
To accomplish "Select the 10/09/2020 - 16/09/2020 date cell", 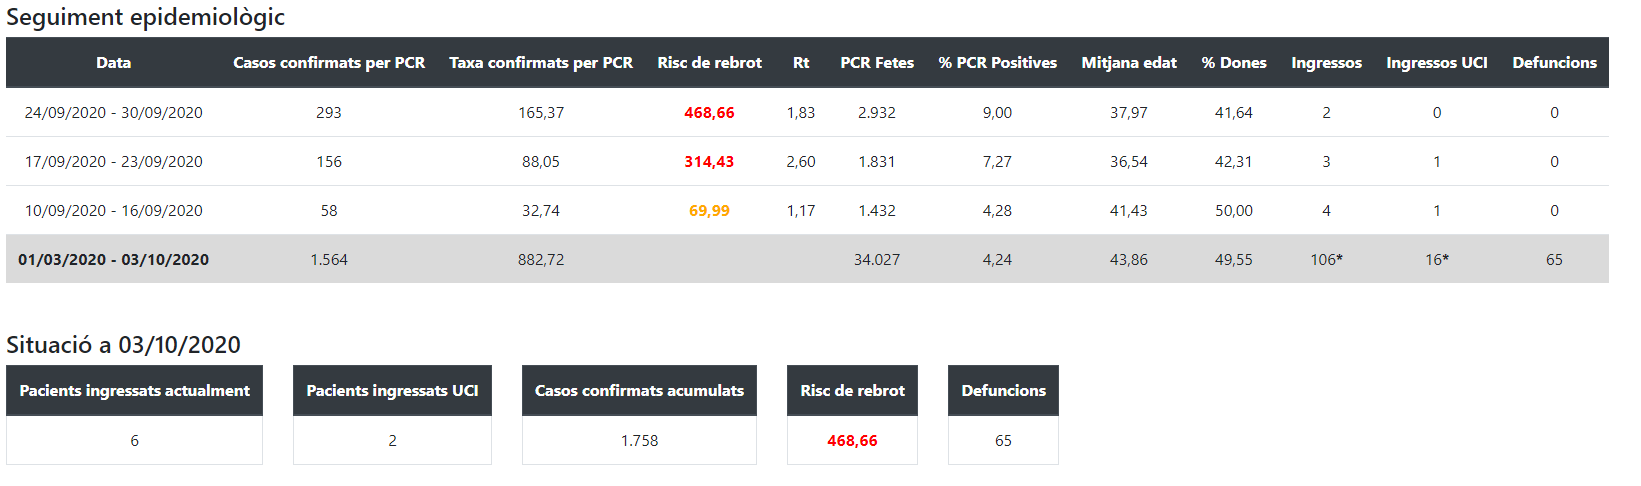I will pyautogui.click(x=114, y=211).
